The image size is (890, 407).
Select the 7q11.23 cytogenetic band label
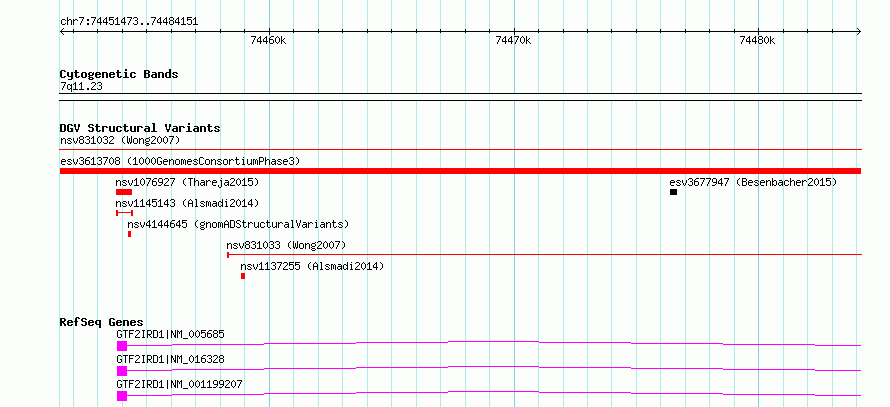81,87
